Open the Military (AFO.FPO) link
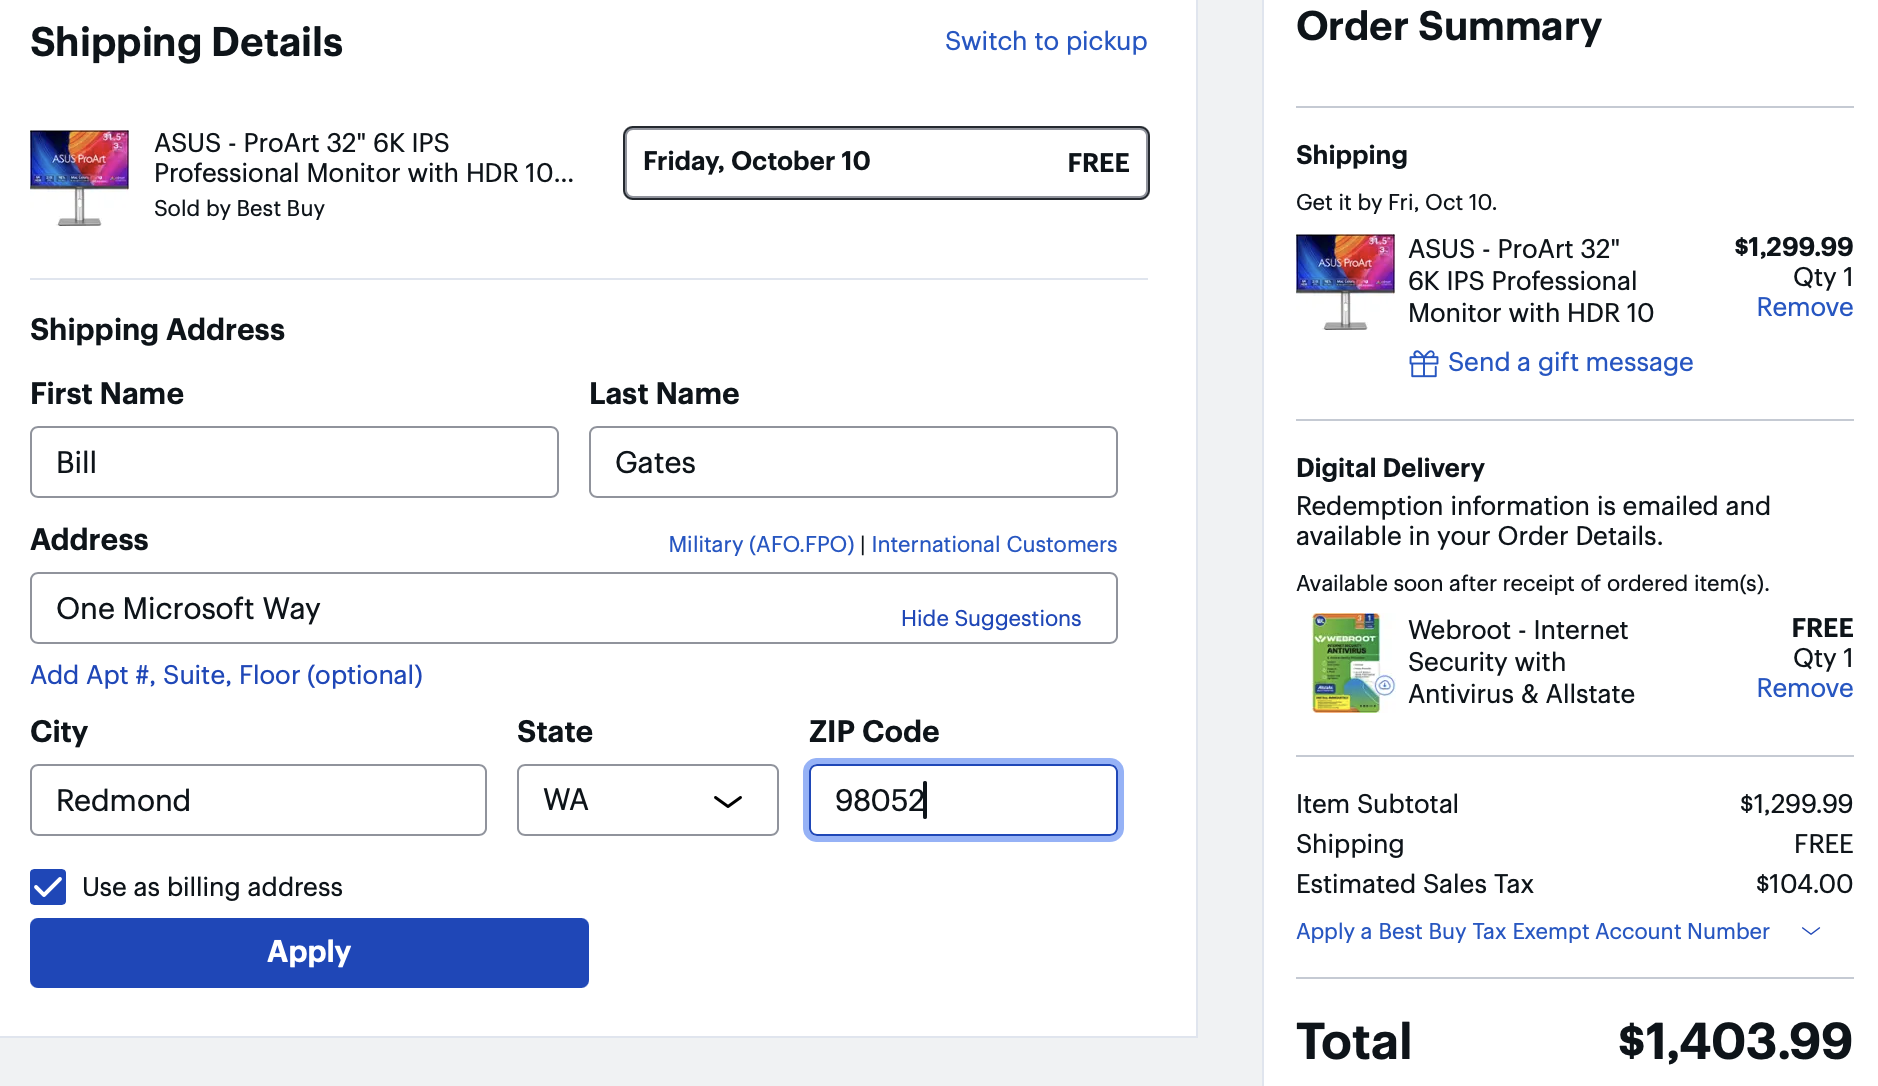Screen dimensions: 1878x1086 (761, 544)
